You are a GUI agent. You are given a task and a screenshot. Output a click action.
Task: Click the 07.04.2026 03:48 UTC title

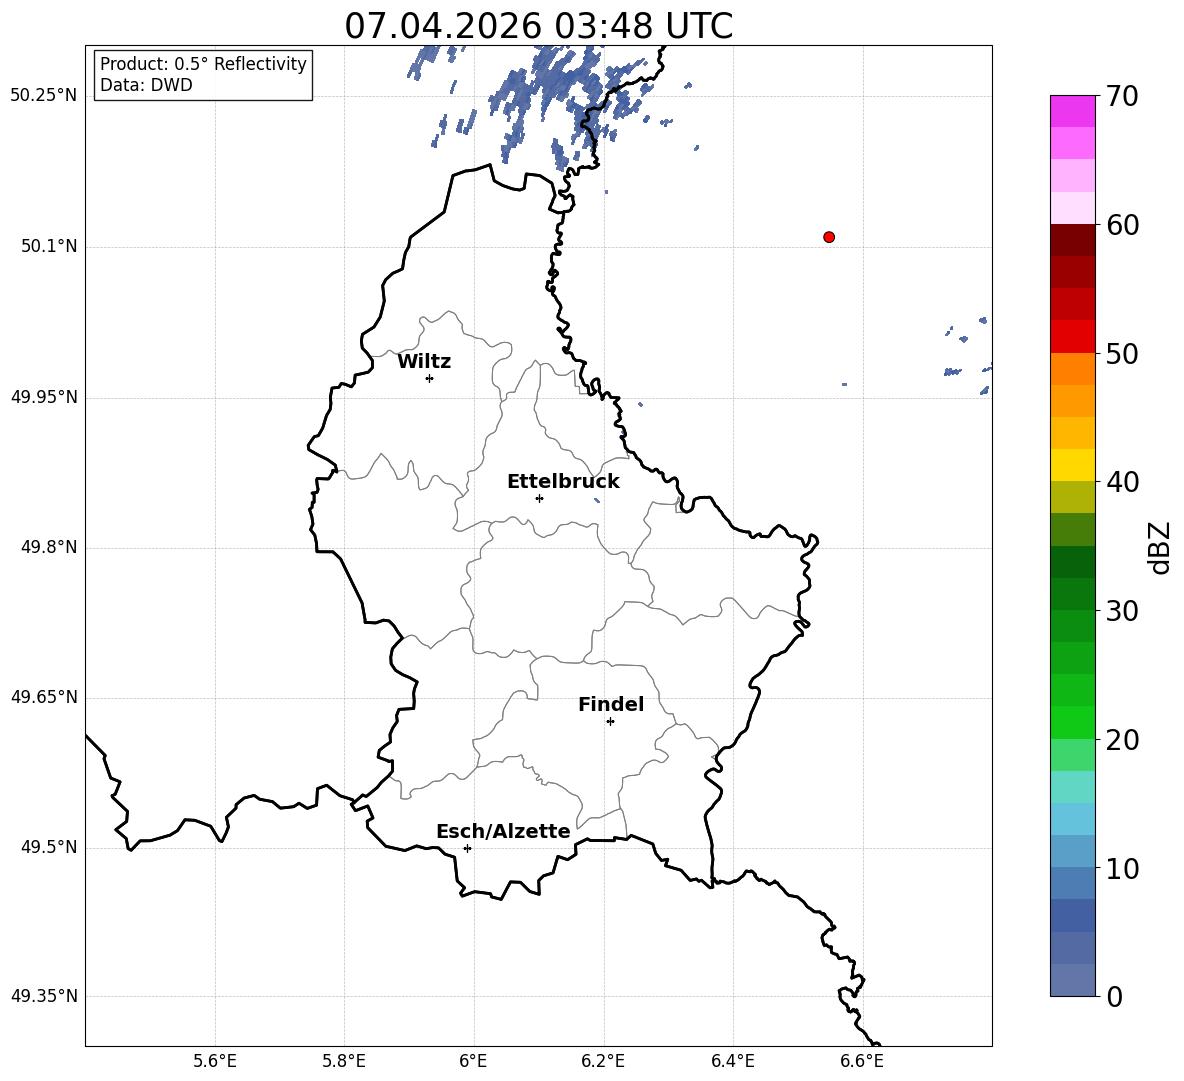(538, 26)
